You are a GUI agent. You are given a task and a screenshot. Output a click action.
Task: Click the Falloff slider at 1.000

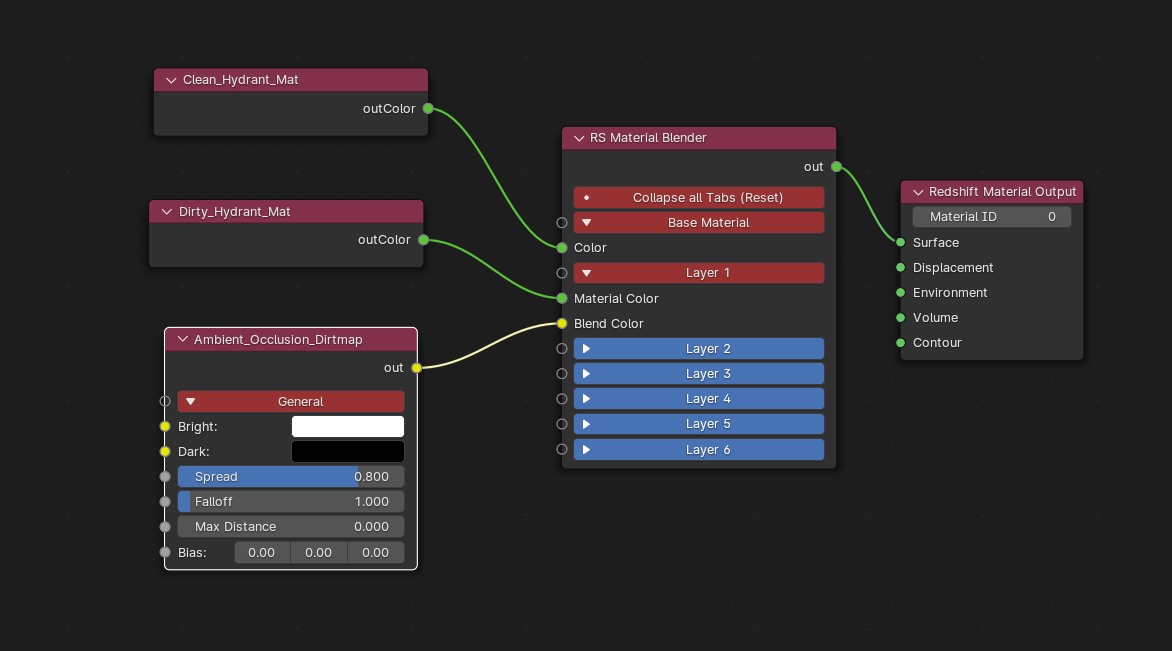tap(291, 502)
